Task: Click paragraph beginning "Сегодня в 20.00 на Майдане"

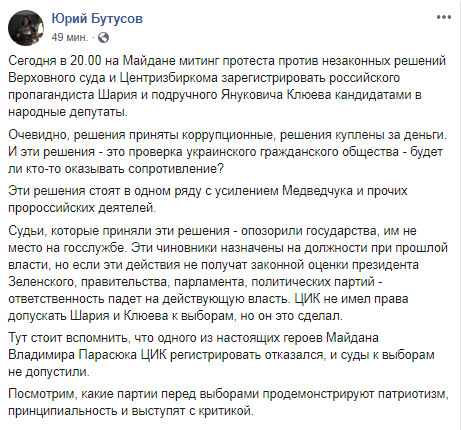Action: pos(227,86)
